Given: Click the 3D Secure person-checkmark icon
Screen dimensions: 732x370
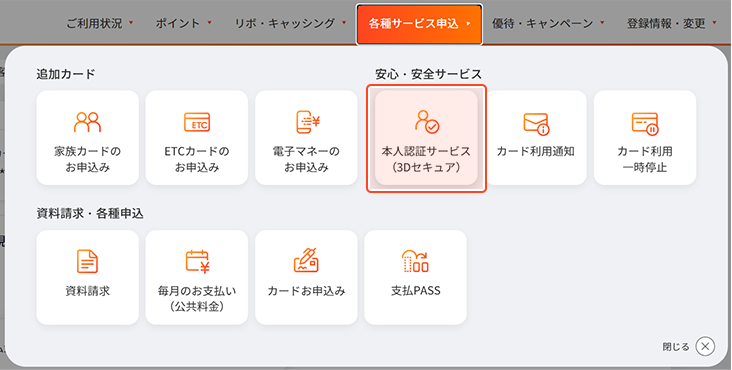Looking at the screenshot, I should coord(427,121).
